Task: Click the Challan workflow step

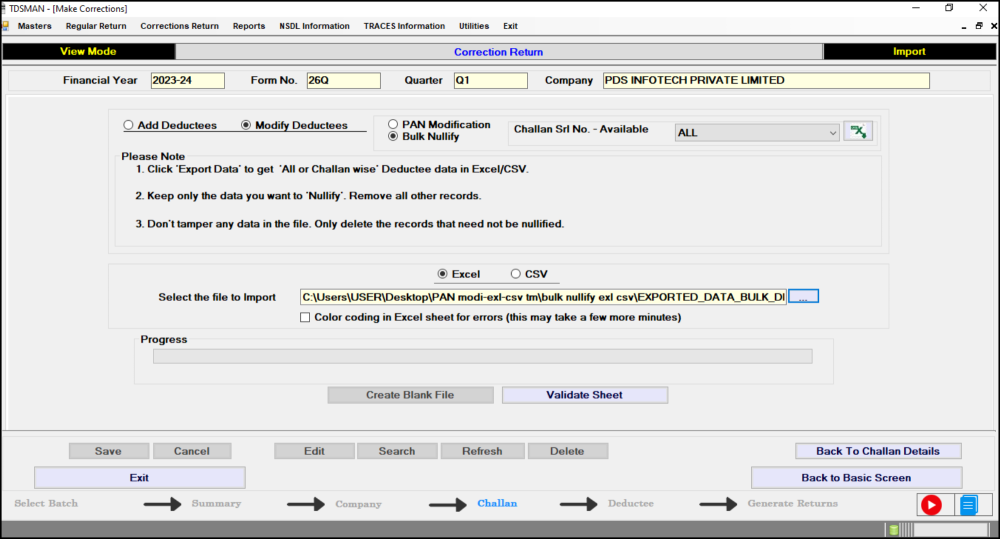Action: pyautogui.click(x=497, y=503)
